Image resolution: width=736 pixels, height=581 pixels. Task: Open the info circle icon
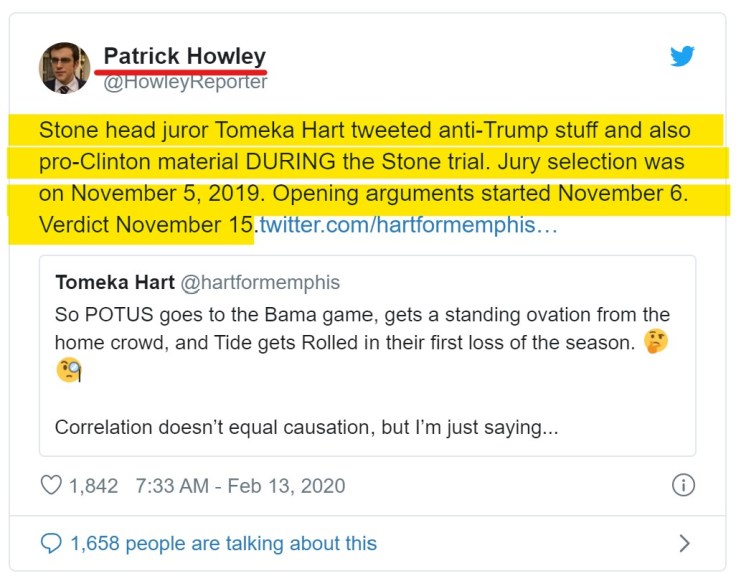click(x=683, y=486)
